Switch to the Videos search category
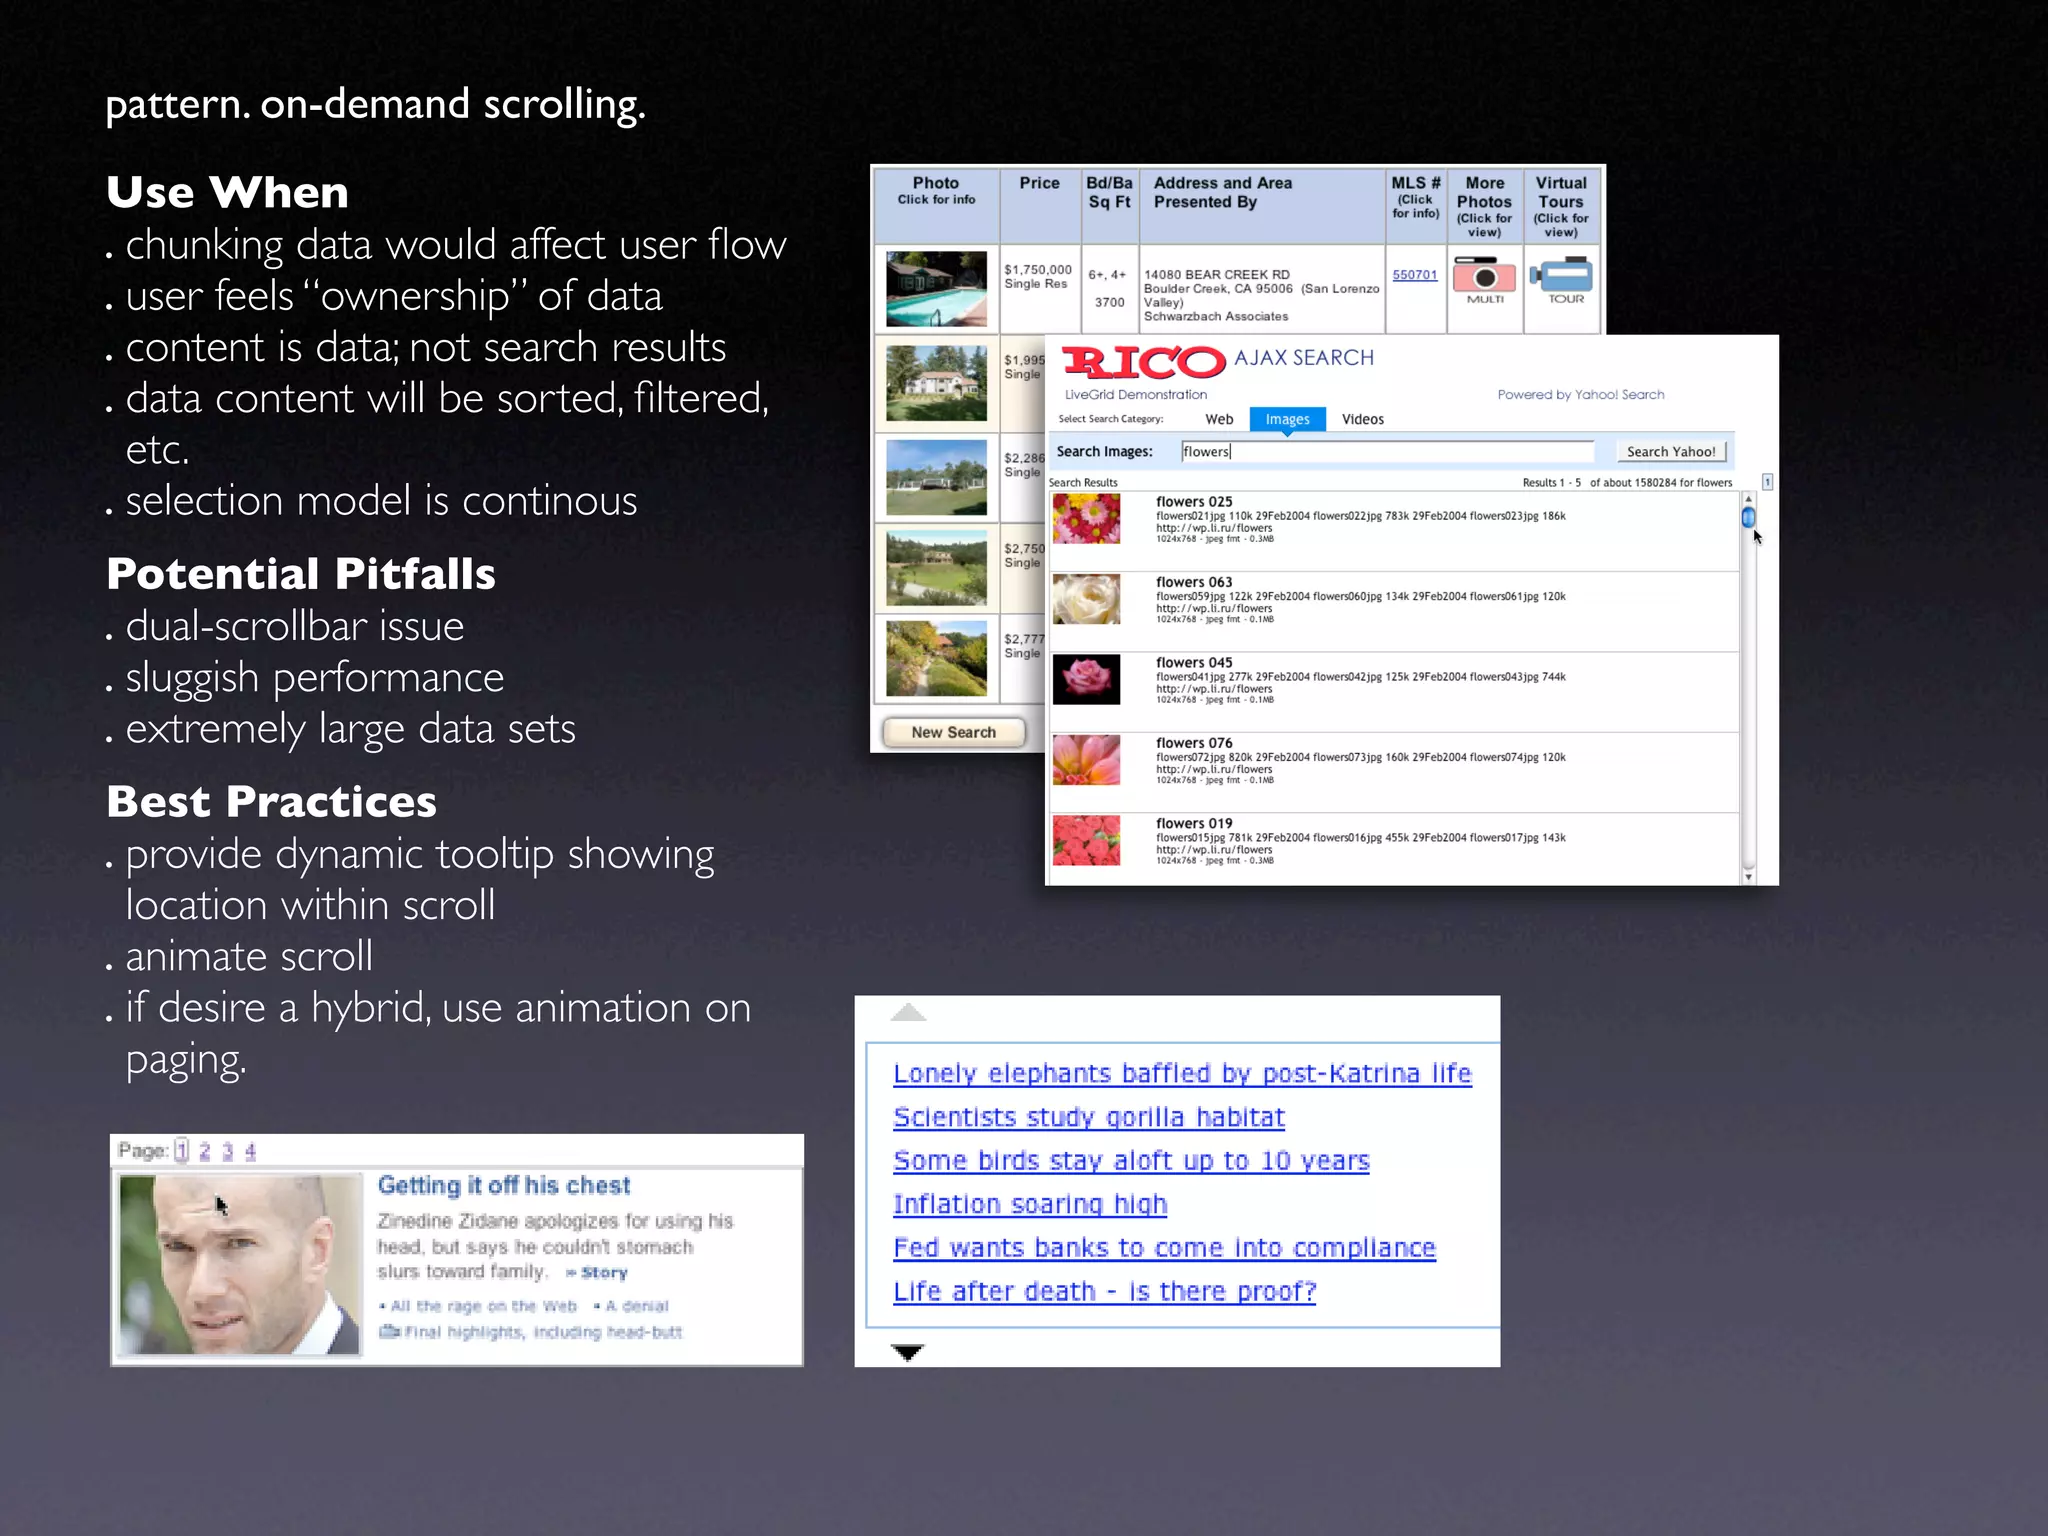Viewport: 2048px width, 1536px height. click(1362, 419)
